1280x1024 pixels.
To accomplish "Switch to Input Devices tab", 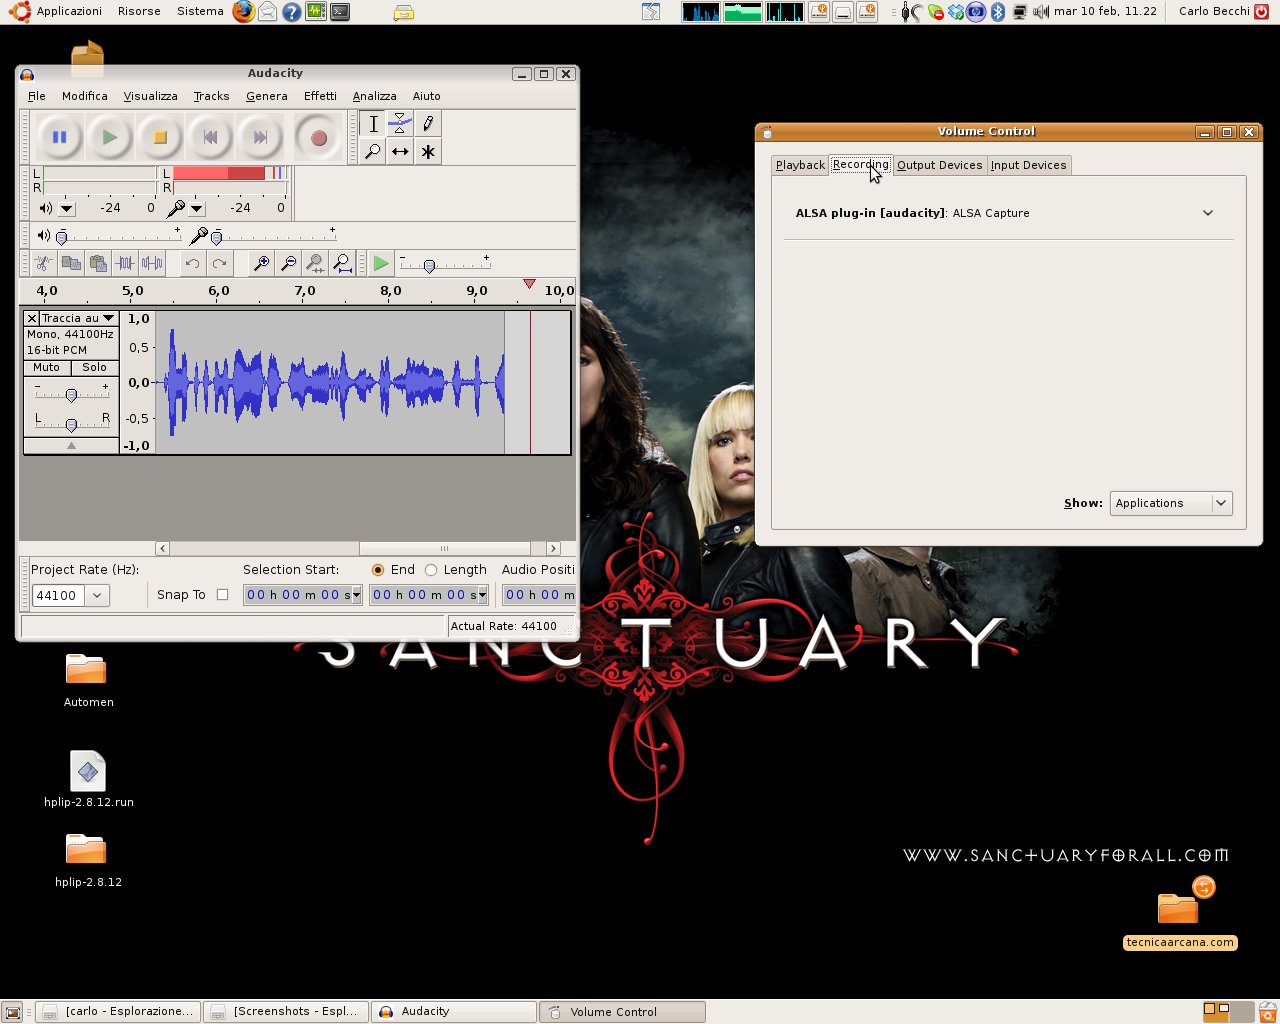I will [1029, 165].
